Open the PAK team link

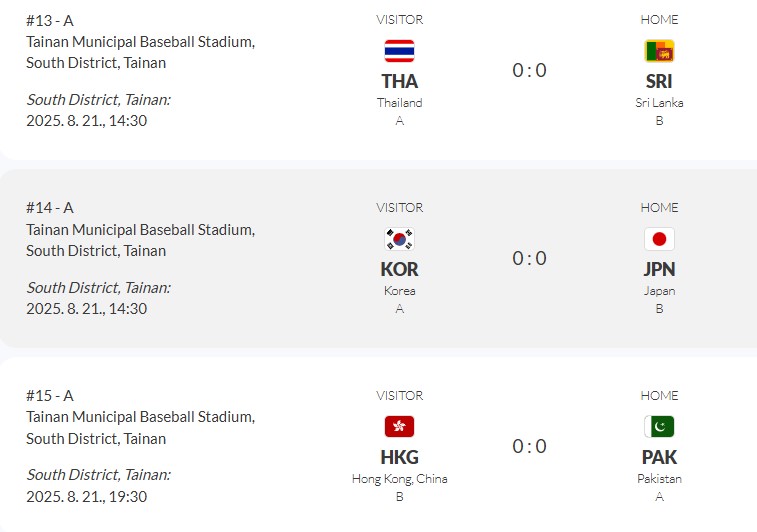(659, 457)
